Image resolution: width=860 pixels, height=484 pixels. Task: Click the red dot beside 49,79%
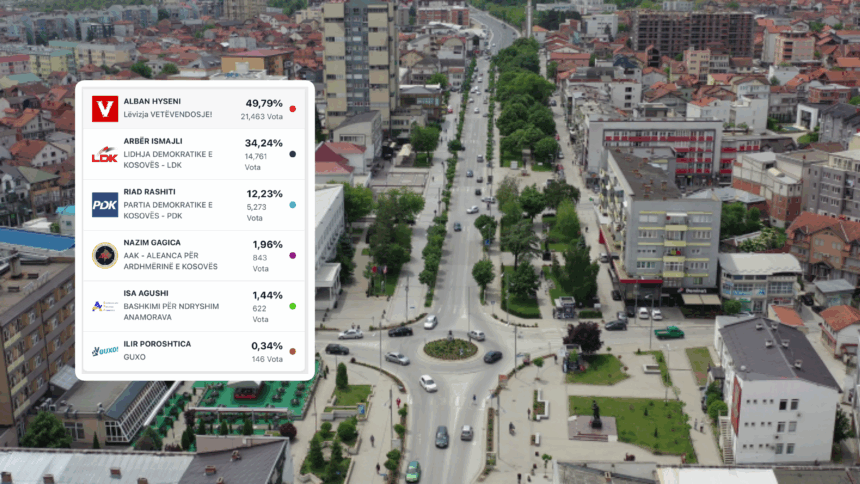click(x=292, y=108)
